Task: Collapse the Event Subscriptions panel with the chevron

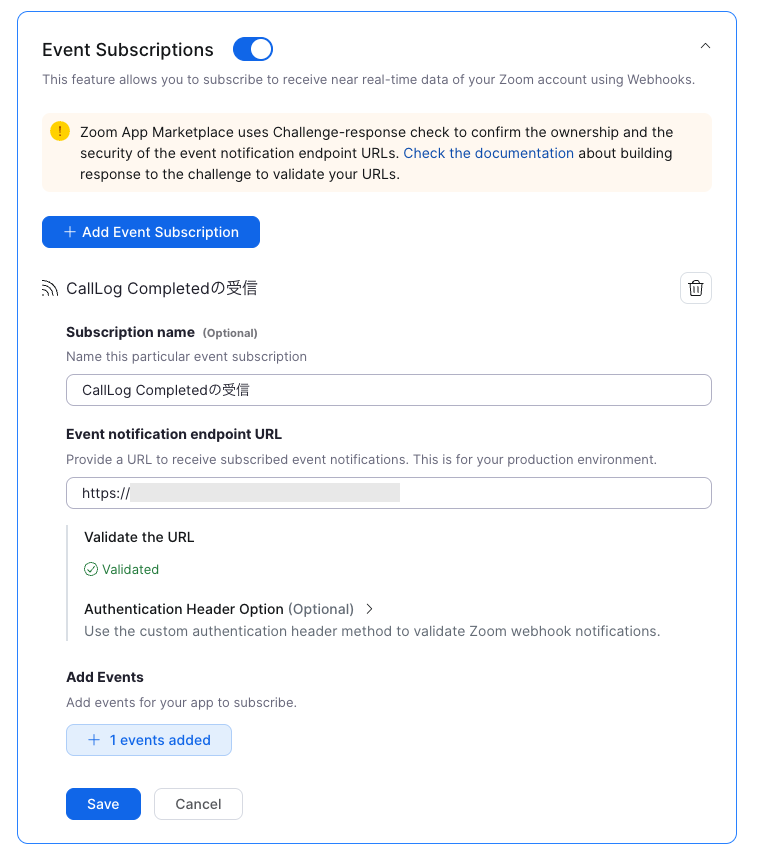Action: (x=705, y=45)
